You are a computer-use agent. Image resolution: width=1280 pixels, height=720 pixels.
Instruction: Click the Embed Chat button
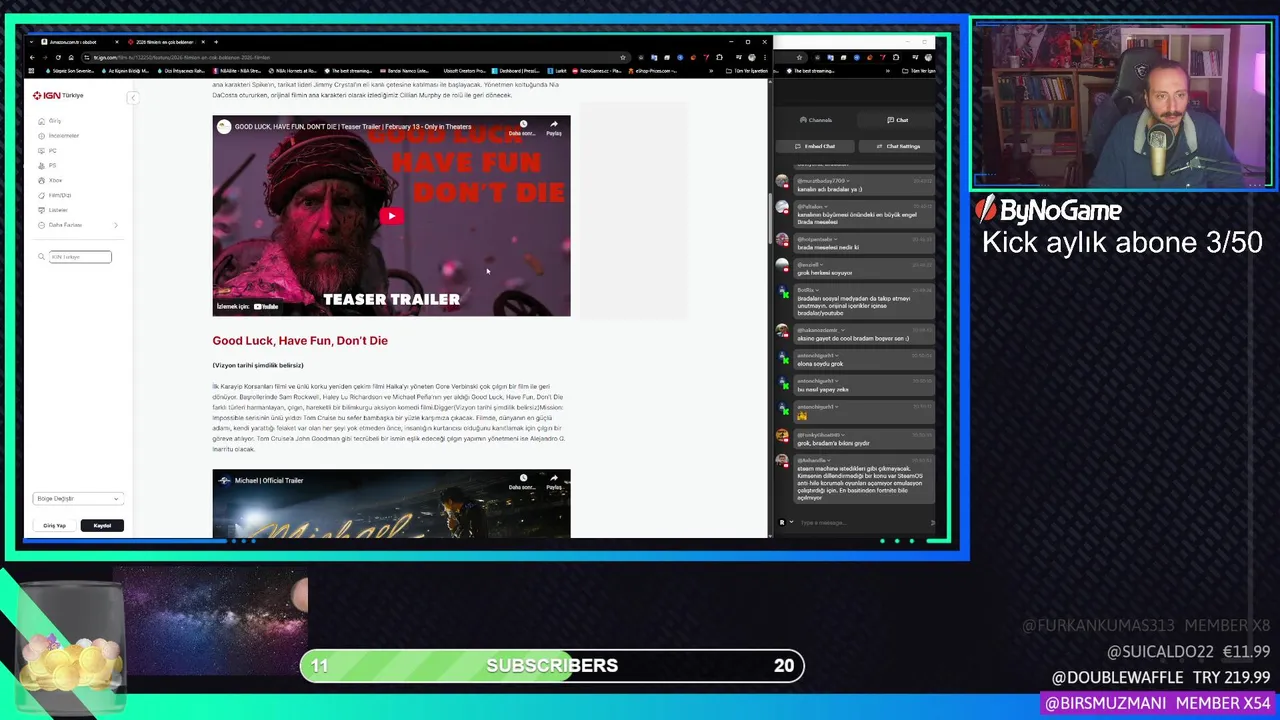coord(815,146)
